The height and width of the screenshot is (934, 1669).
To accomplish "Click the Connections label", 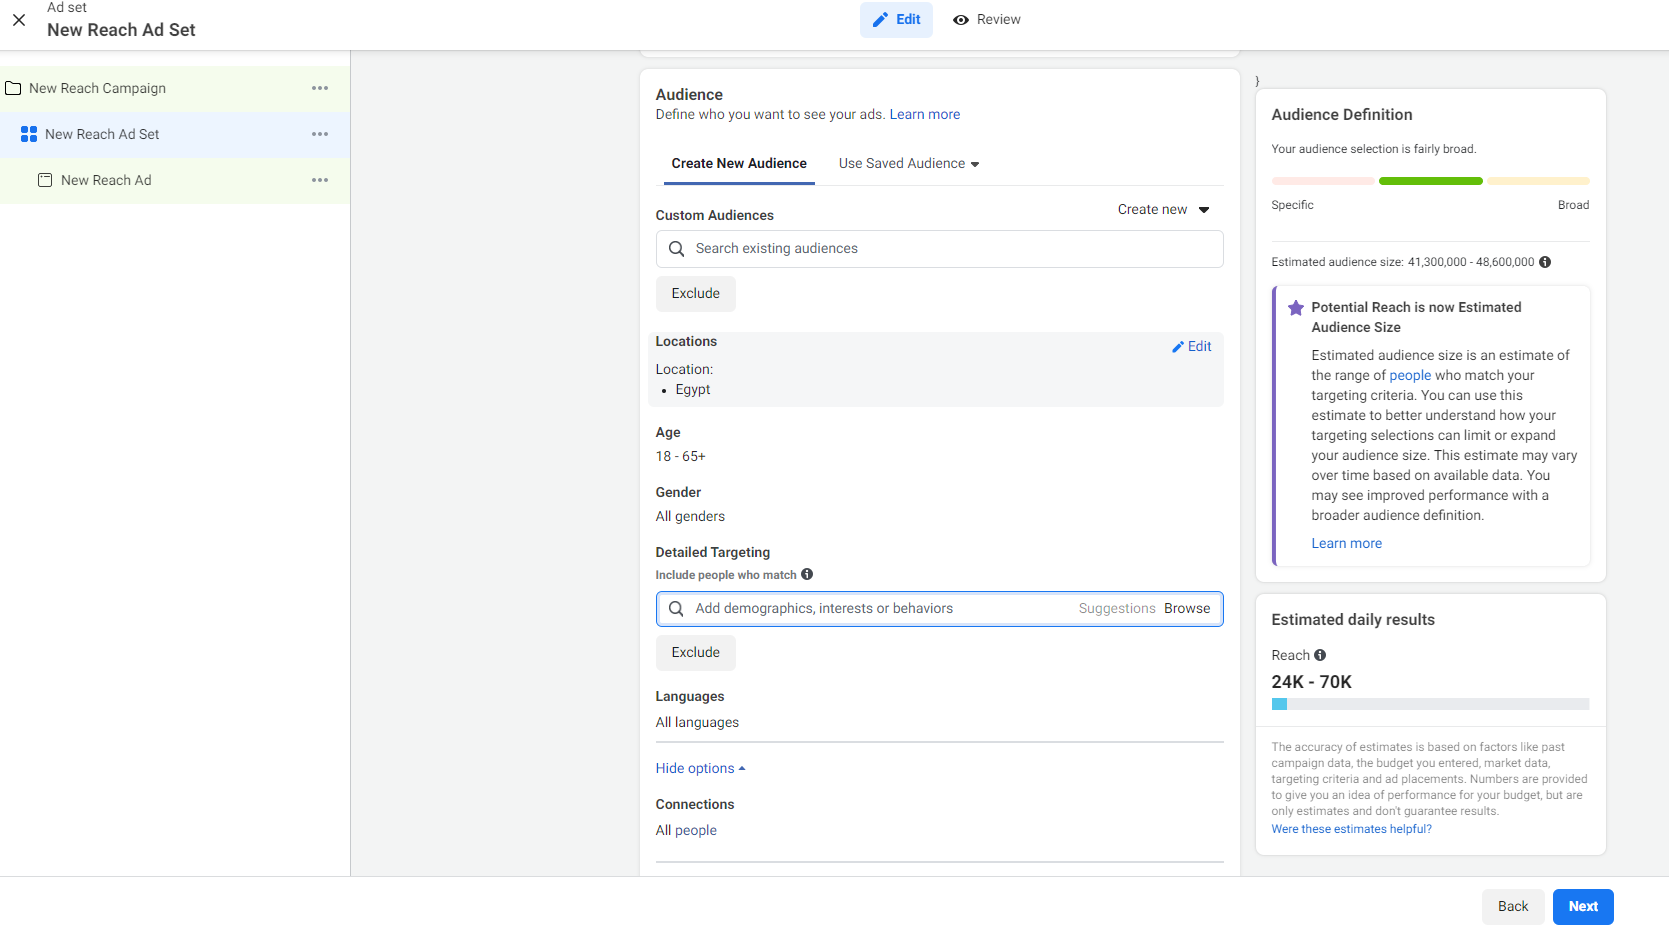I will [x=695, y=805].
